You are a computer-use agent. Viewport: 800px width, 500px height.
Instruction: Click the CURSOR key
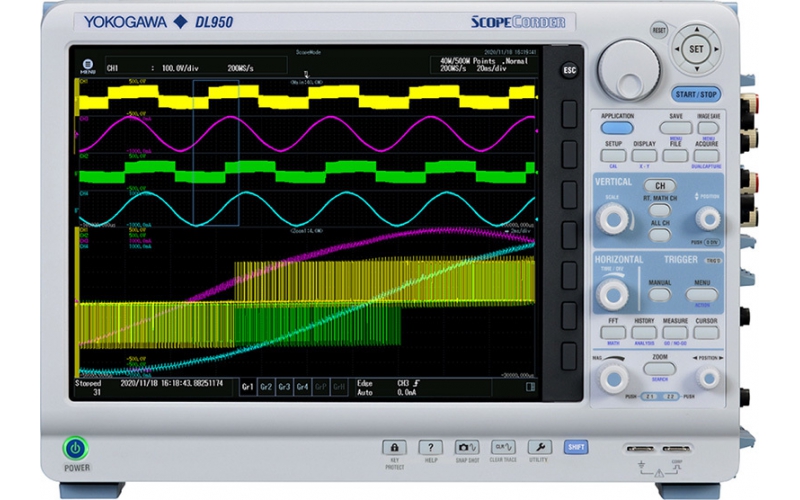pos(707,333)
